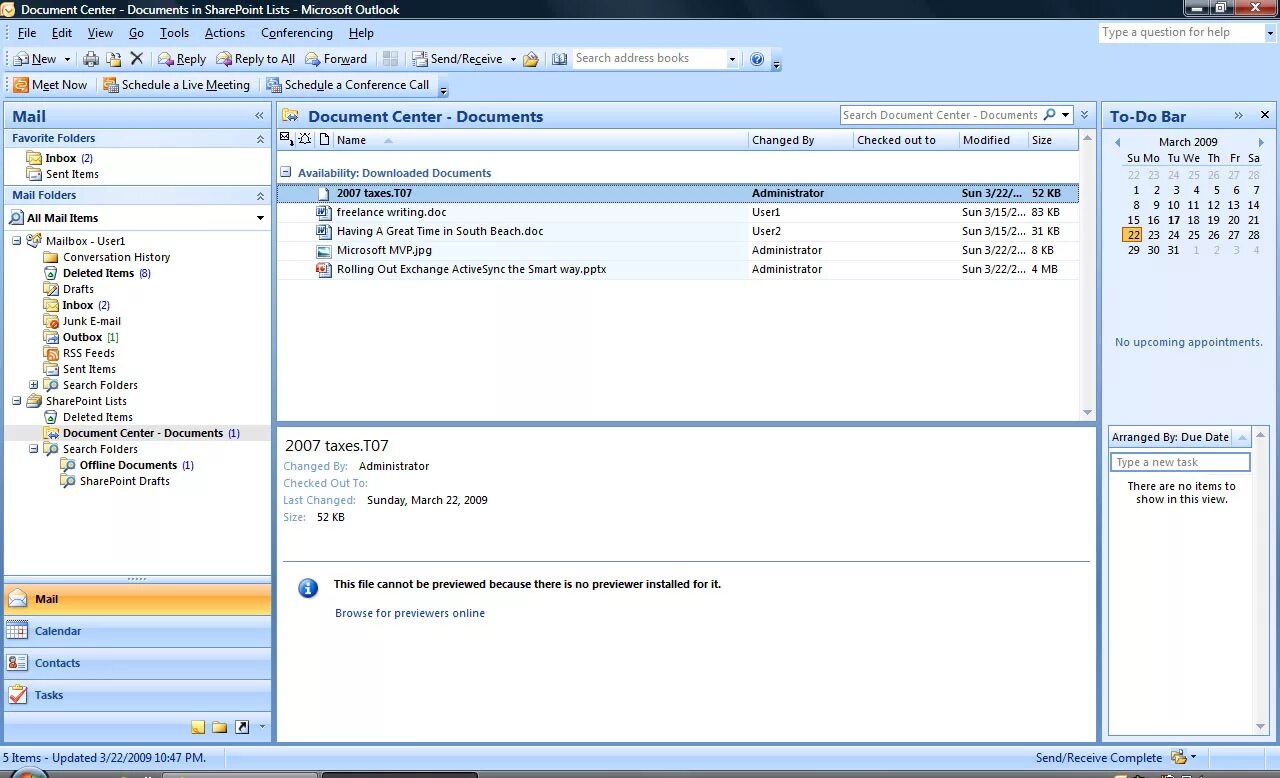Open the All Mail Items dropdown

click(x=260, y=218)
